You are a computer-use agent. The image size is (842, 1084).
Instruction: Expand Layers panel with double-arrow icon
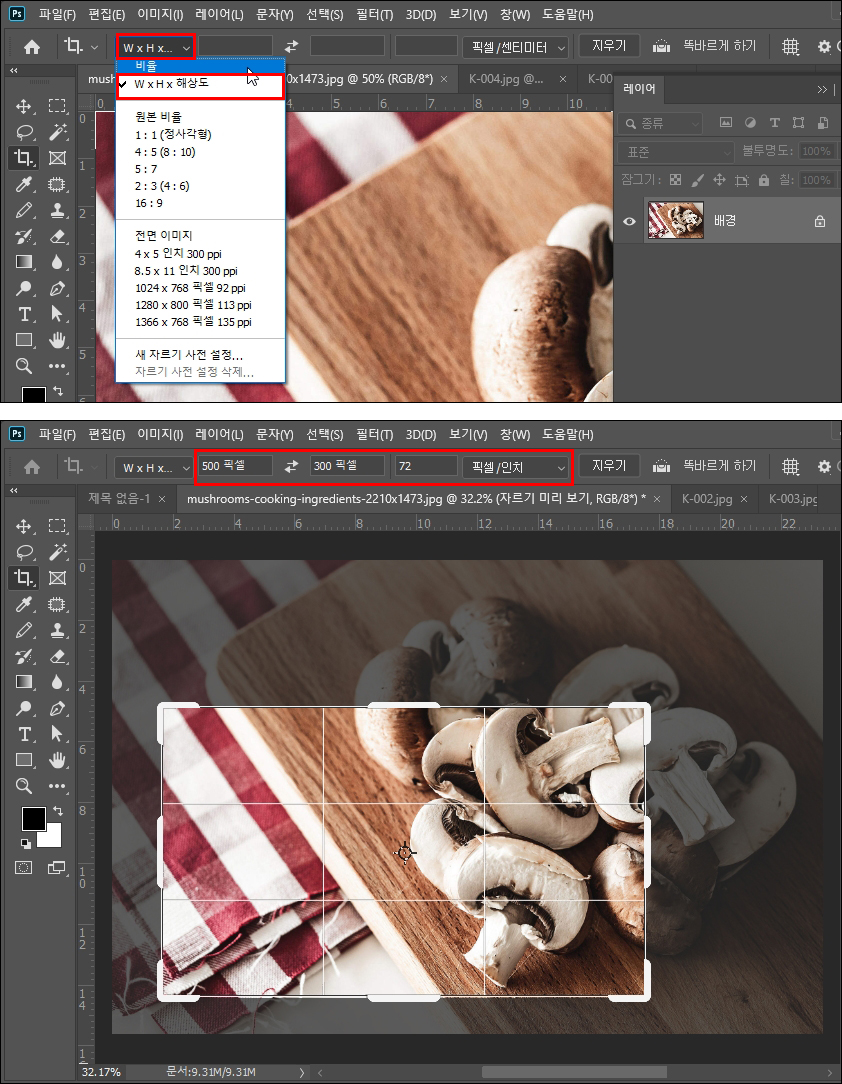click(x=822, y=89)
